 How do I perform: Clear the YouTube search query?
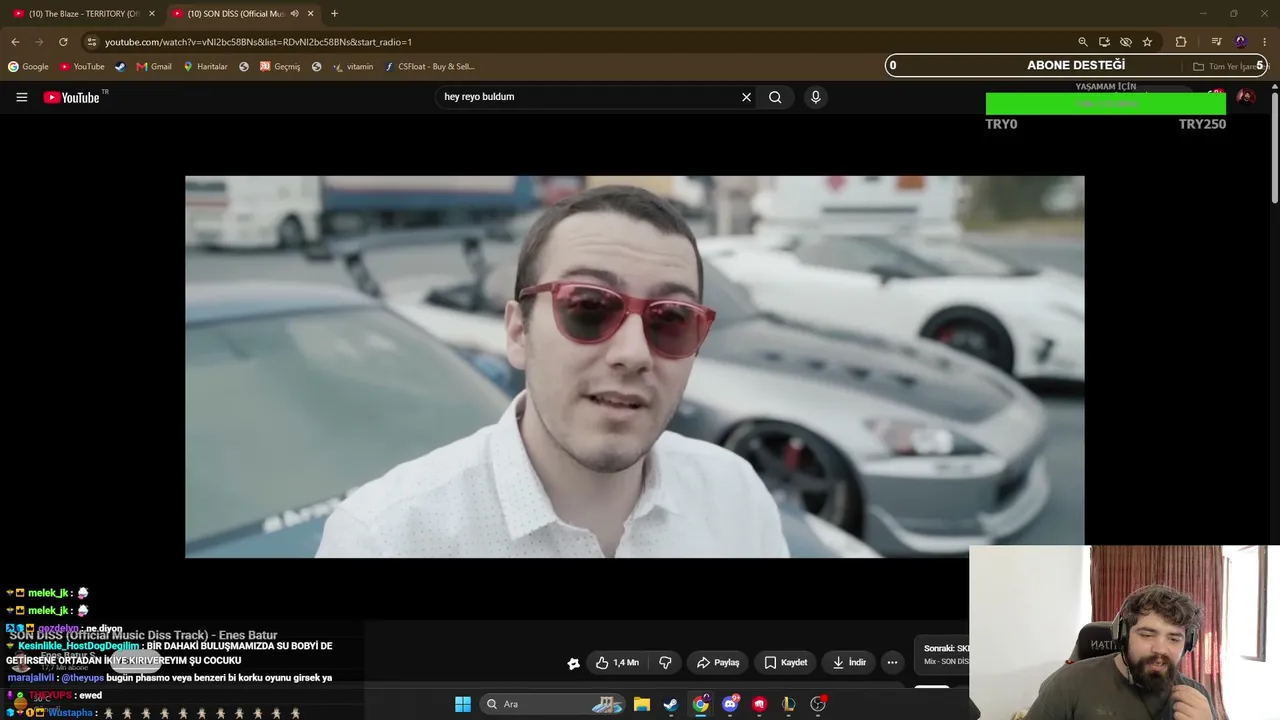(x=746, y=97)
